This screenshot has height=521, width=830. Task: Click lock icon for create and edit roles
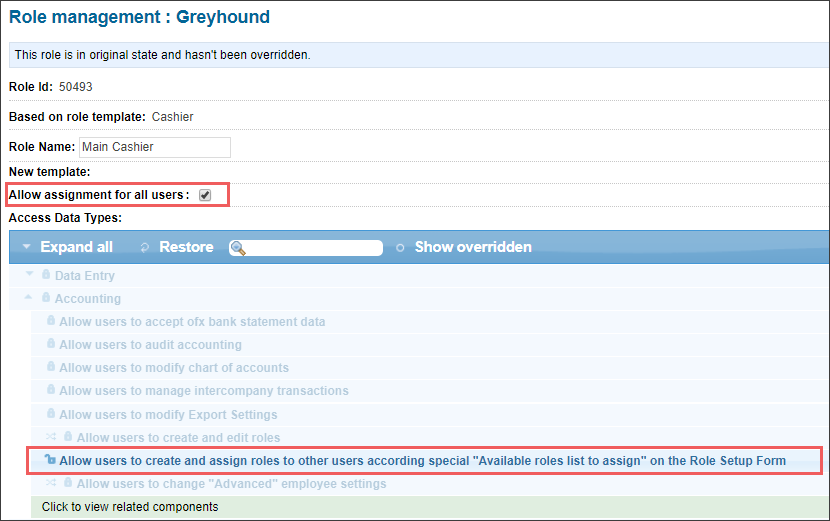pos(68,436)
